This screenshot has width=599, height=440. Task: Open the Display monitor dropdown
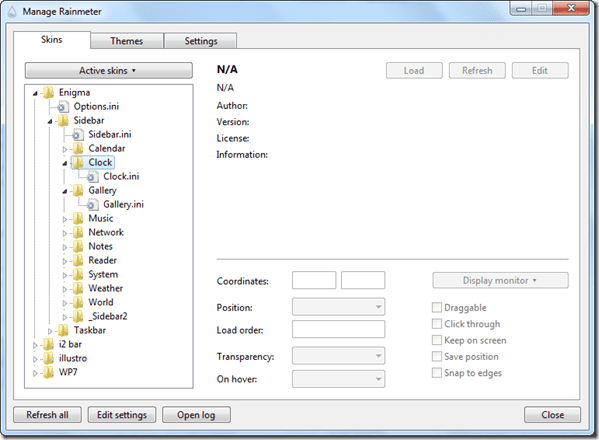(x=500, y=281)
